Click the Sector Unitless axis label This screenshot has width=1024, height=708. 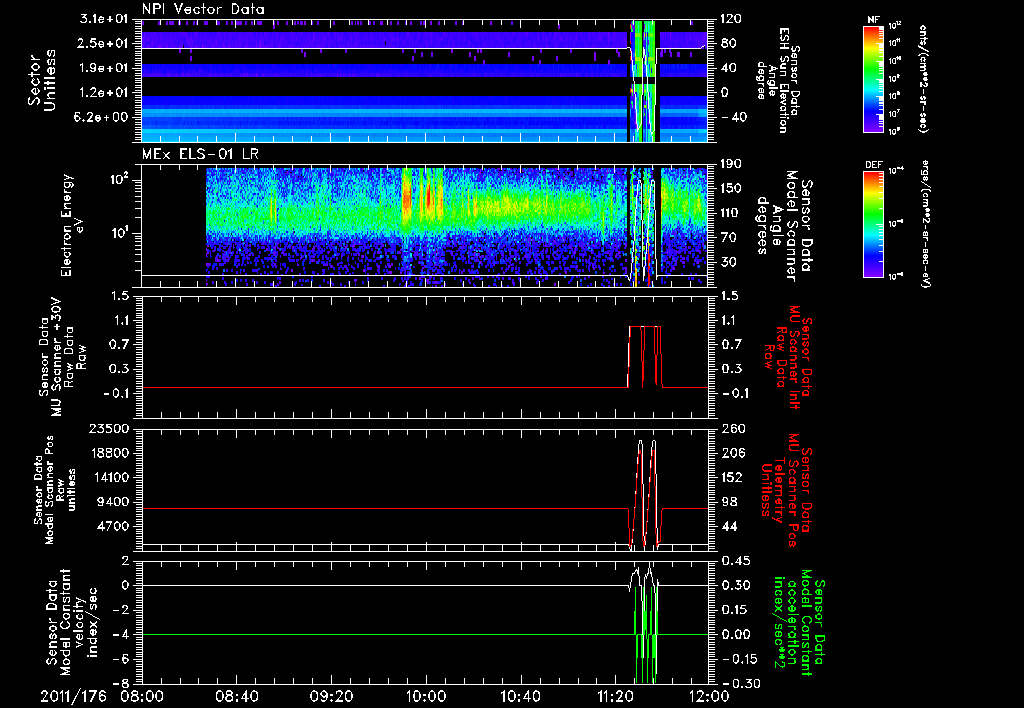tap(40, 80)
